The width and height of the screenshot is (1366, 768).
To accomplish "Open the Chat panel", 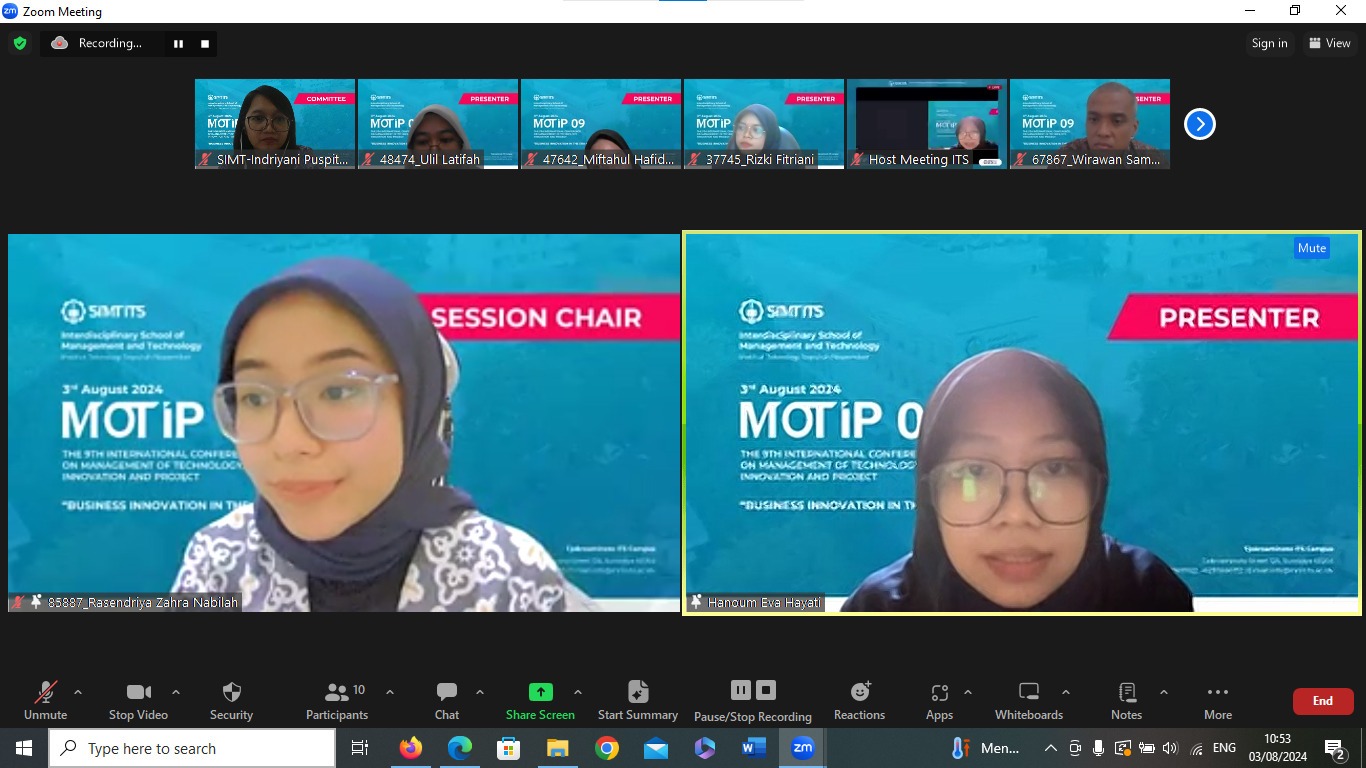I will click(x=447, y=700).
